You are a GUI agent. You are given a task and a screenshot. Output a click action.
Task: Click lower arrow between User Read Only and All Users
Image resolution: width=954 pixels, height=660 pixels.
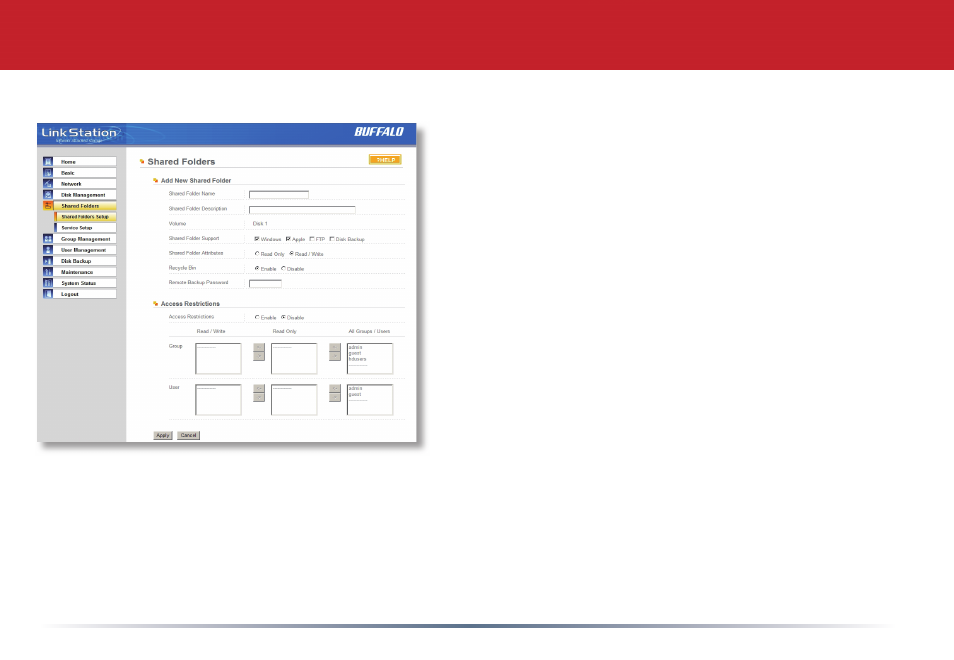pyautogui.click(x=335, y=397)
